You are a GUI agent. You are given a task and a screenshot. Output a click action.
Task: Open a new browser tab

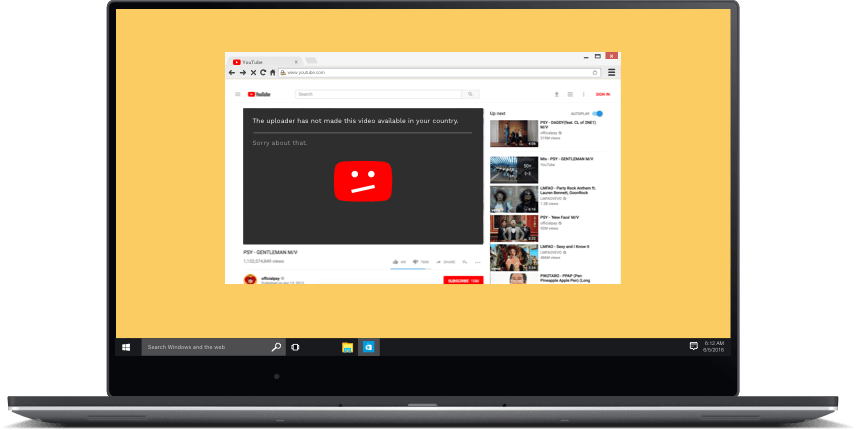click(311, 61)
